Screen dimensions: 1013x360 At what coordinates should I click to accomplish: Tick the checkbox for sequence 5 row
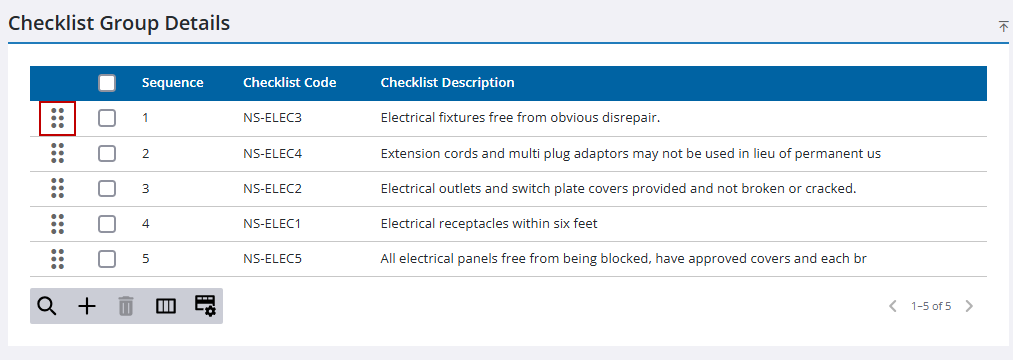pyautogui.click(x=107, y=259)
